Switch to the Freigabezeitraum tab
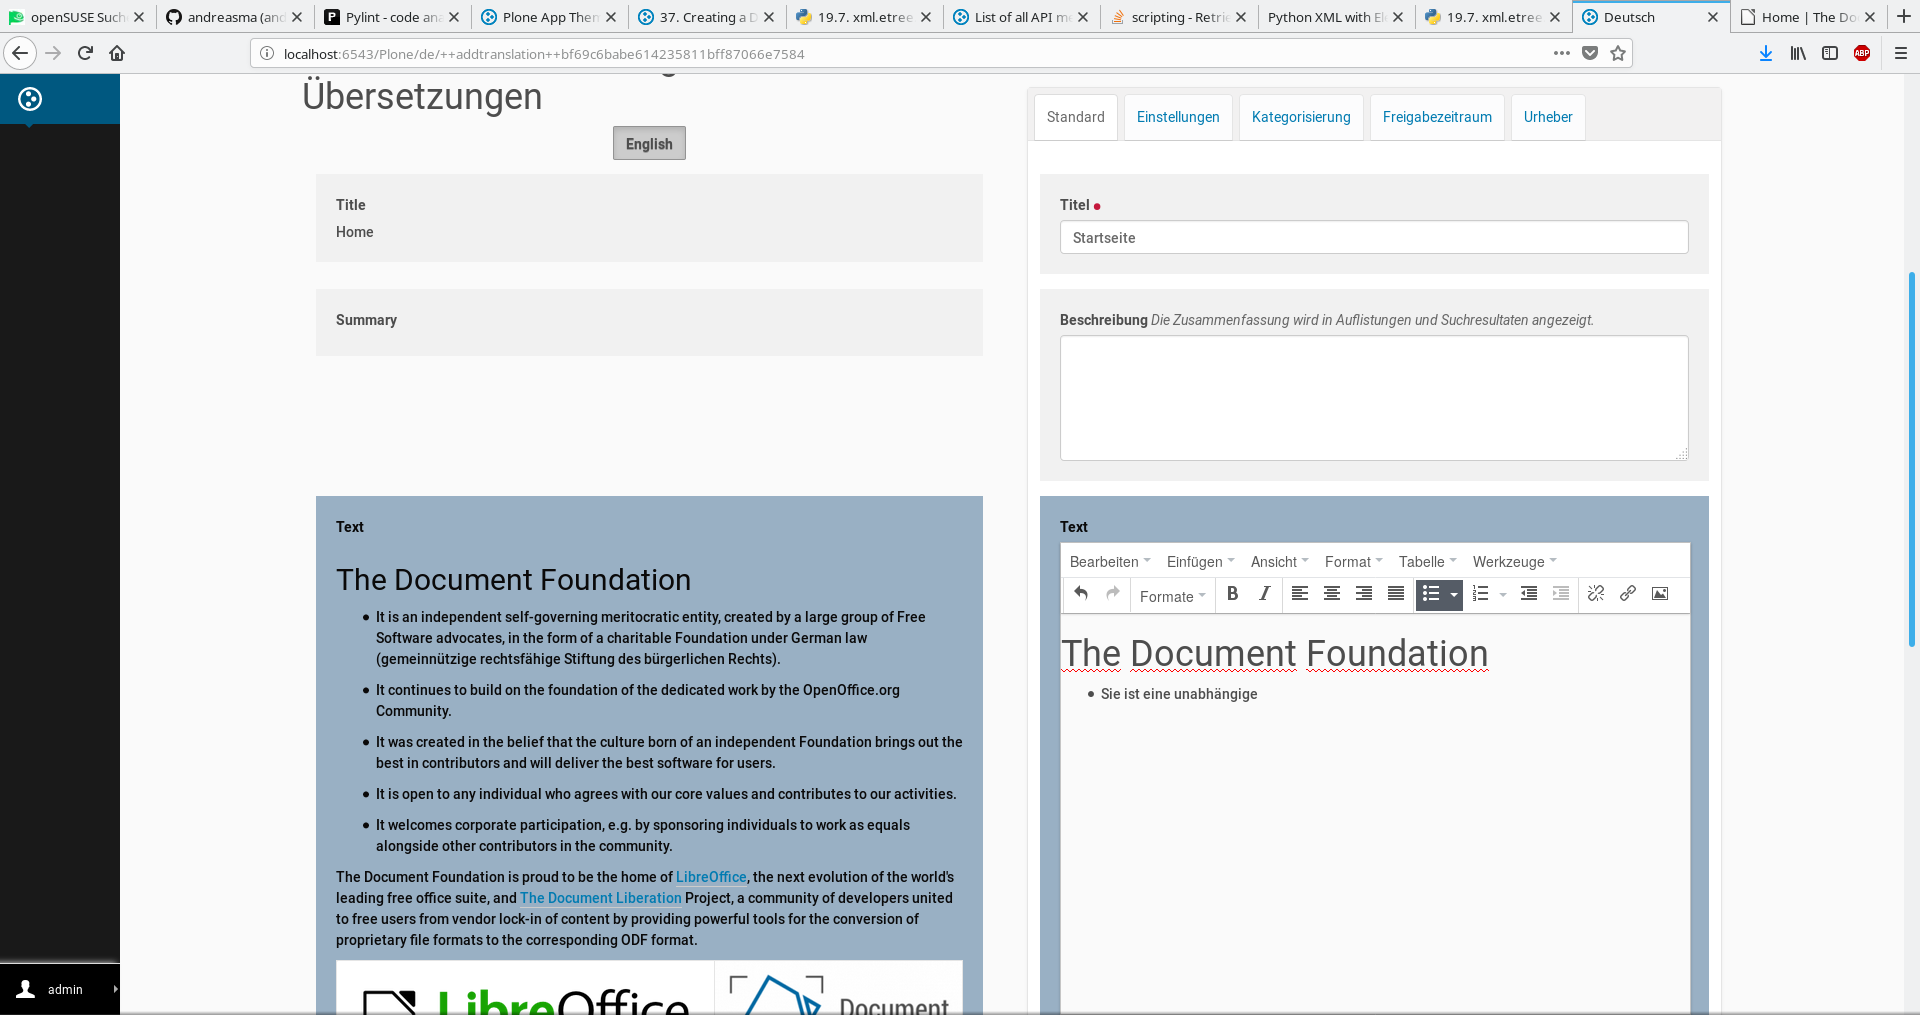Image resolution: width=1920 pixels, height=1015 pixels. coord(1437,117)
